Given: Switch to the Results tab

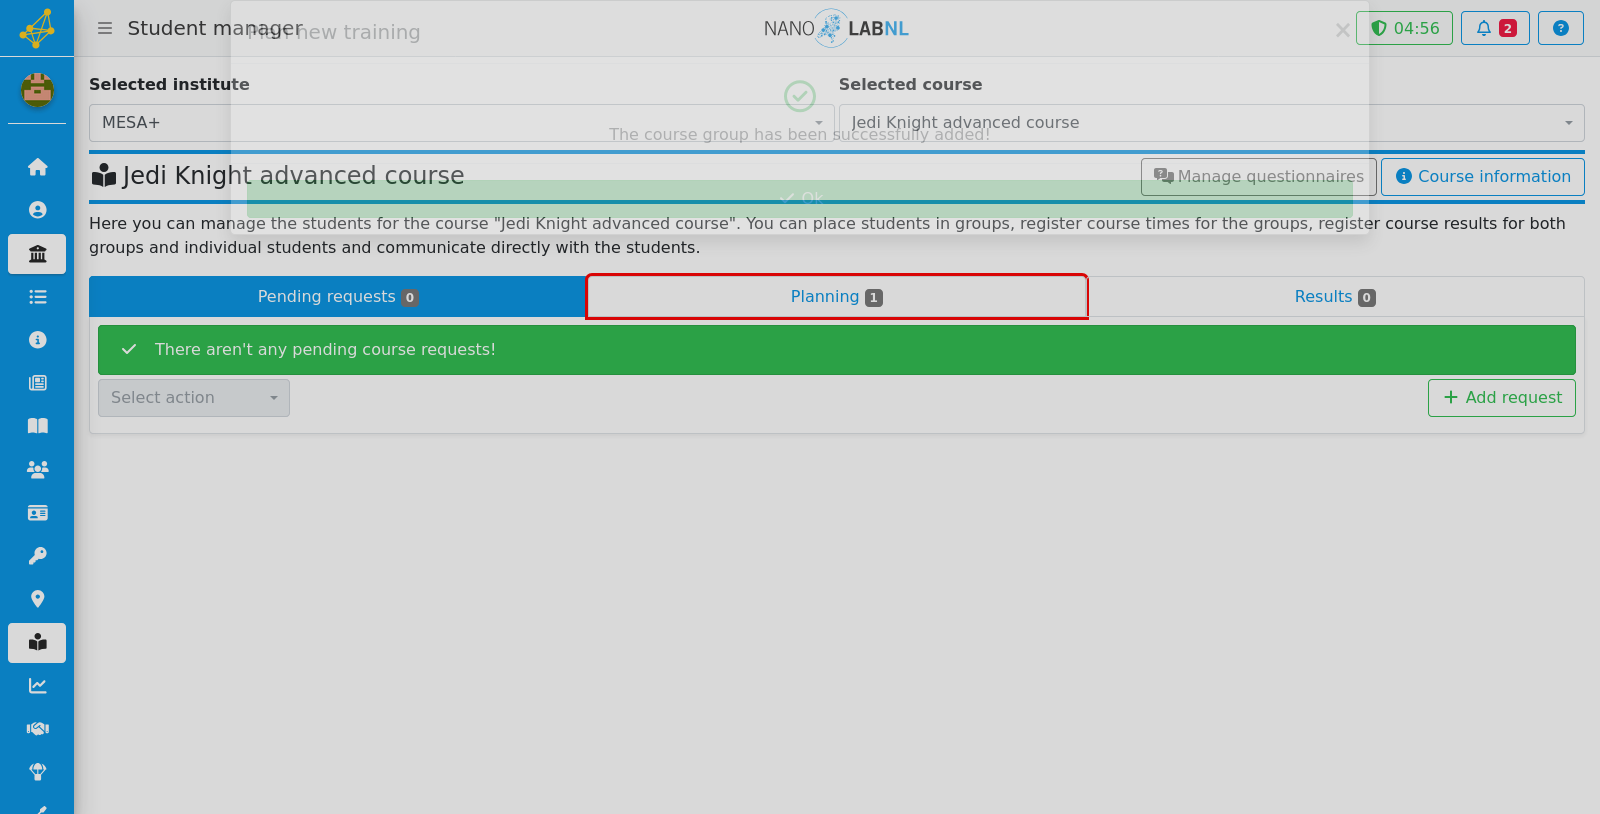Looking at the screenshot, I should [x=1335, y=297].
